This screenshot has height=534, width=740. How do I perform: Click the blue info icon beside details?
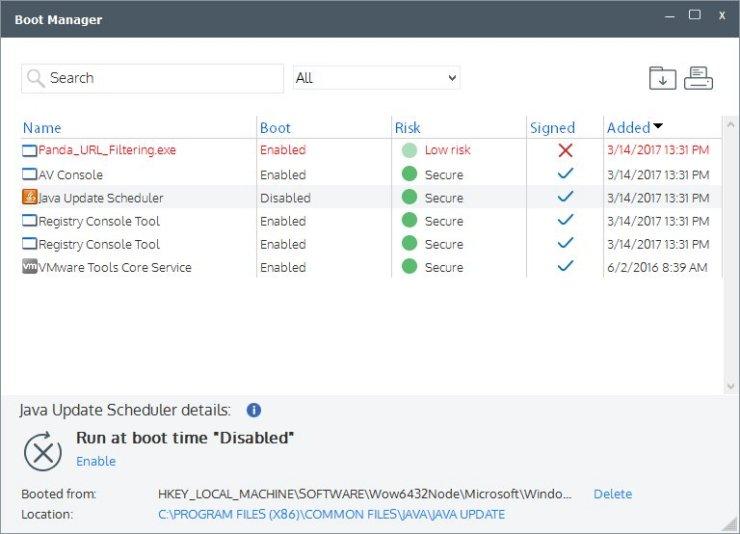pos(254,410)
